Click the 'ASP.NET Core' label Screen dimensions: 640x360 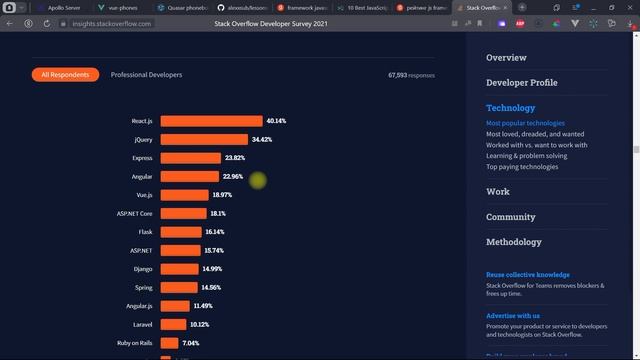point(134,213)
